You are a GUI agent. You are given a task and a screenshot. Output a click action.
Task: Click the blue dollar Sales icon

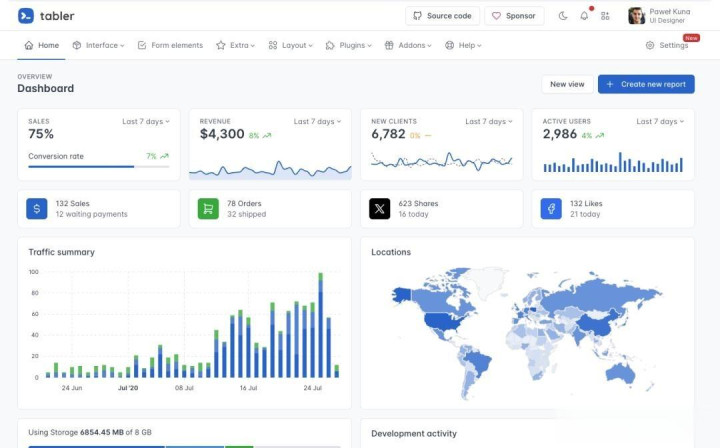pos(37,208)
